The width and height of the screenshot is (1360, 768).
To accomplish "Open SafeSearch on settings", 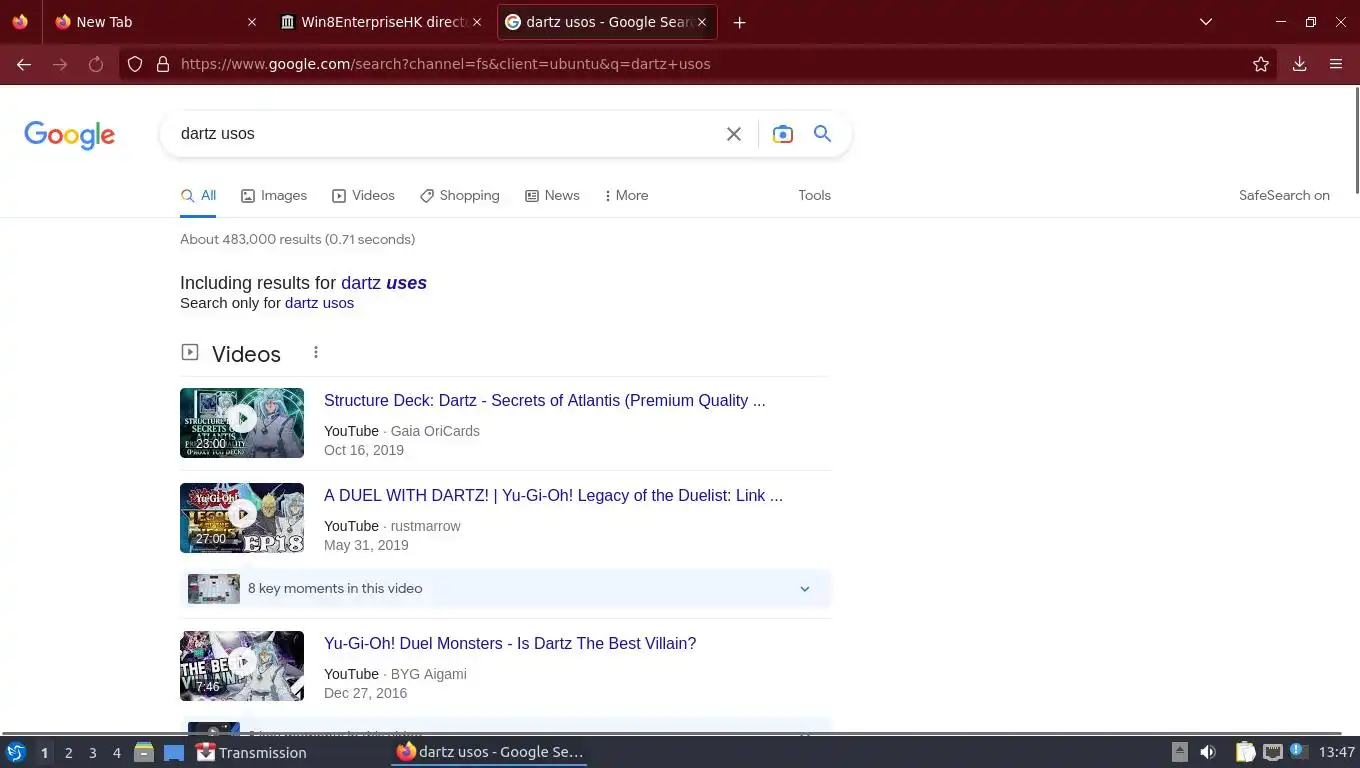I will click(1284, 196).
